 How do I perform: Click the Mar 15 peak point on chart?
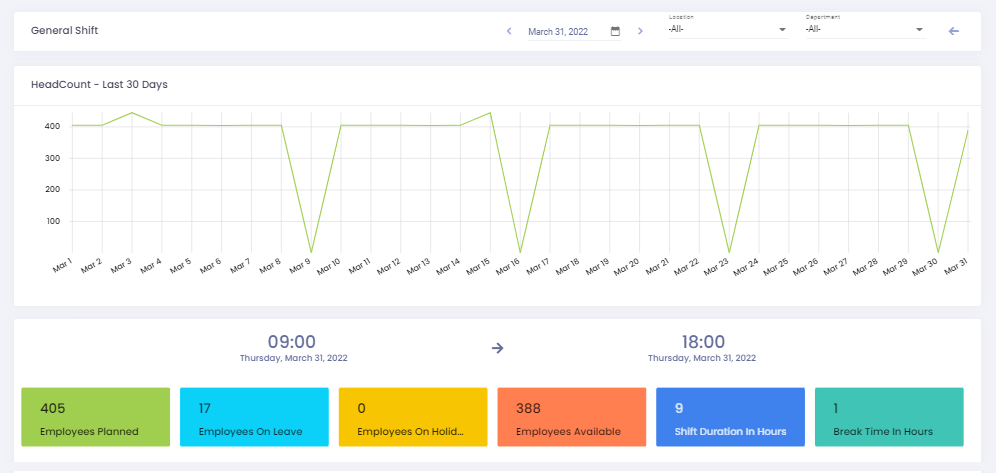coord(490,113)
